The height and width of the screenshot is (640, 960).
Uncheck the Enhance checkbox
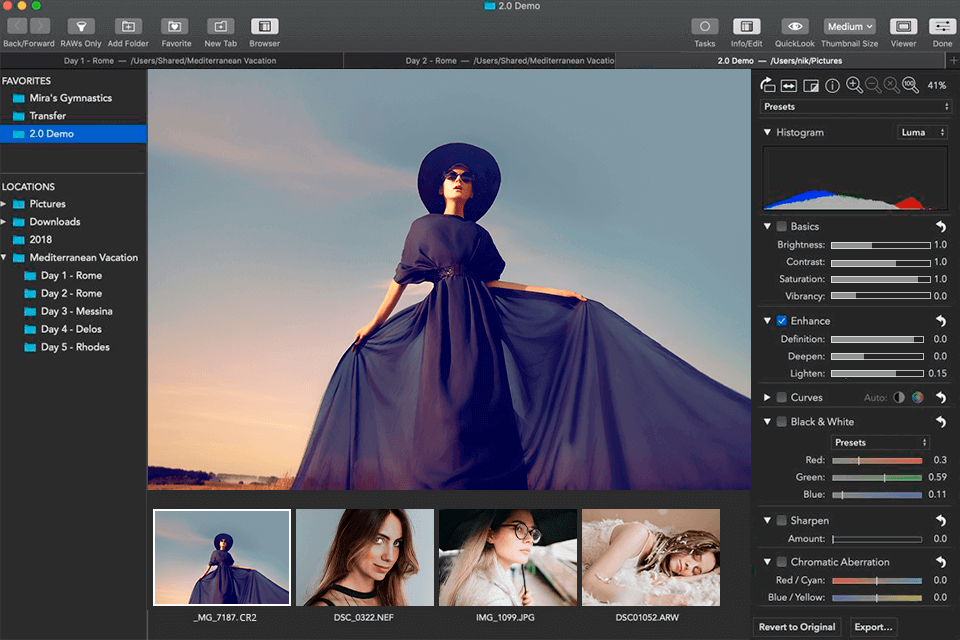point(782,321)
